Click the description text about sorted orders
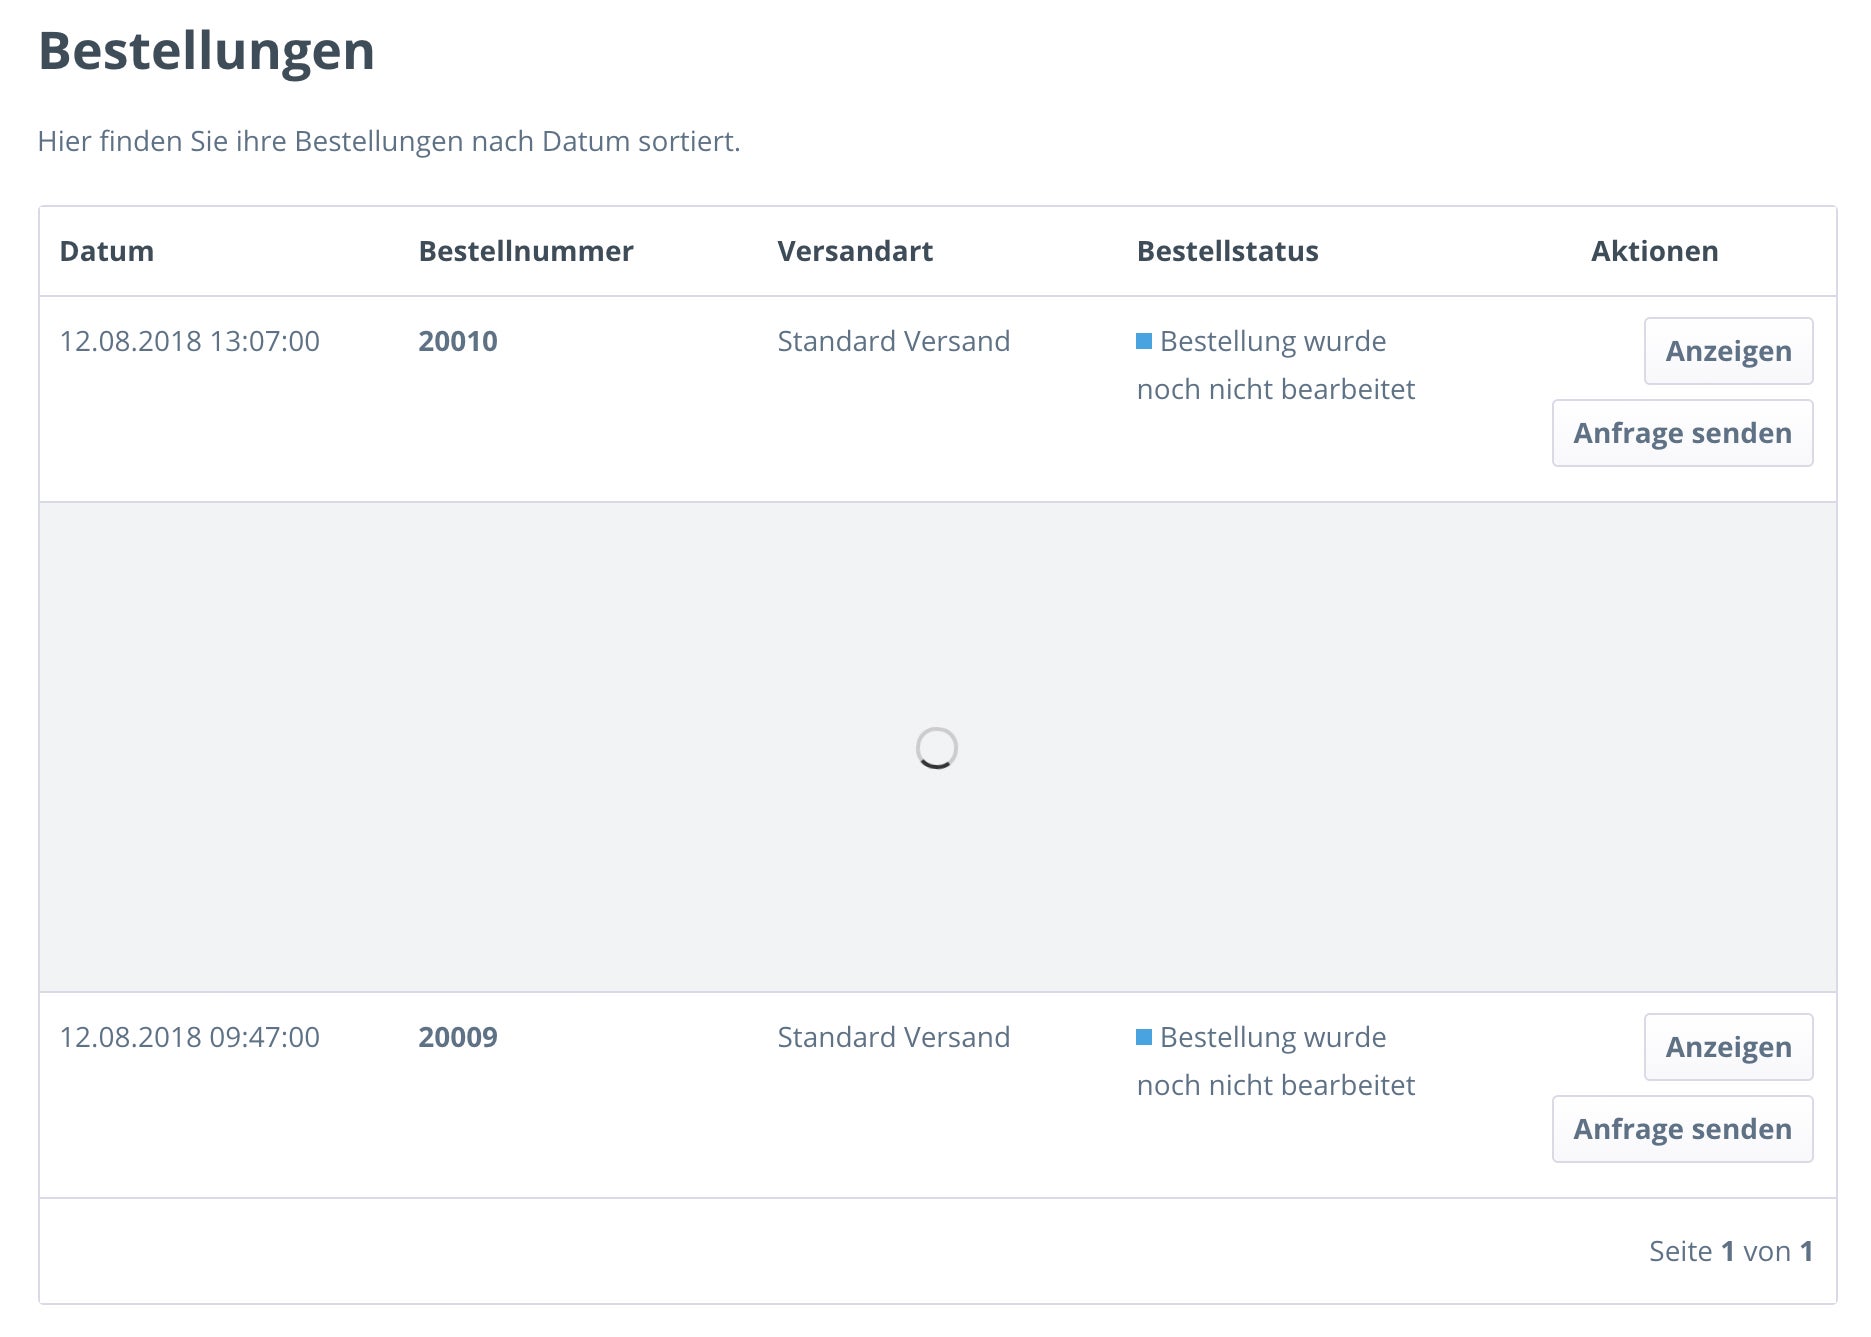 (x=389, y=141)
